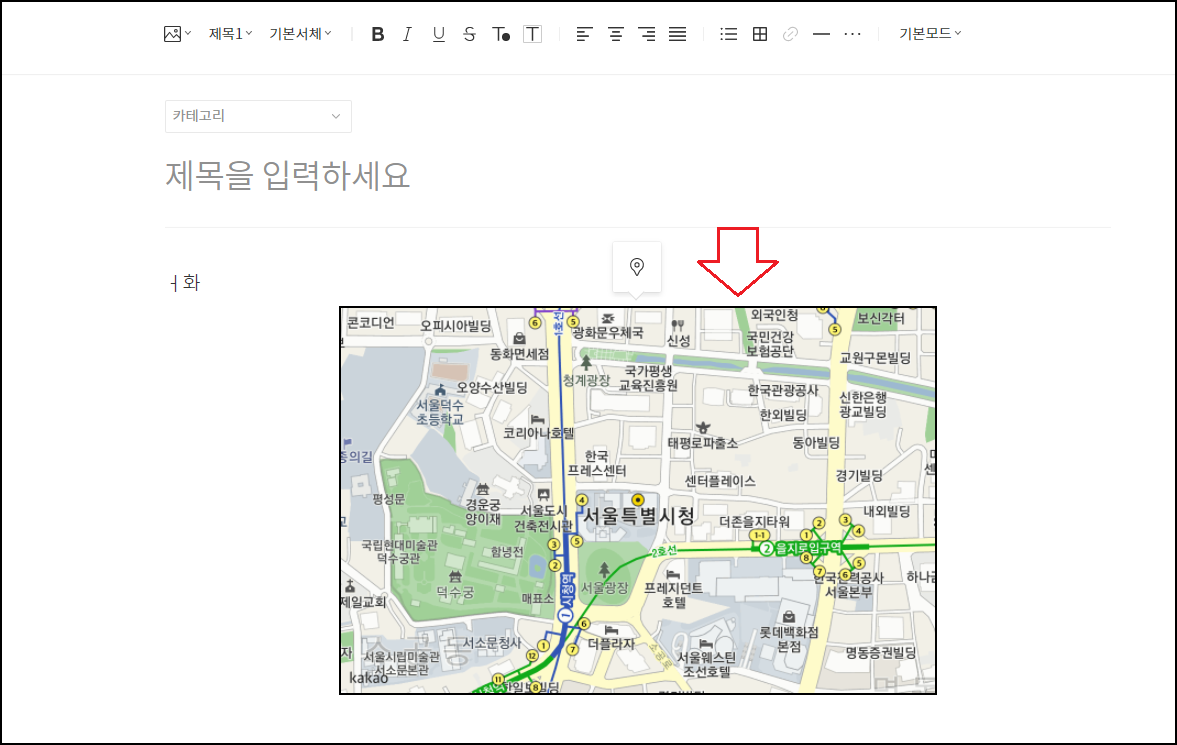Toggle italic formatting
This screenshot has width=1177, height=745.
(407, 34)
